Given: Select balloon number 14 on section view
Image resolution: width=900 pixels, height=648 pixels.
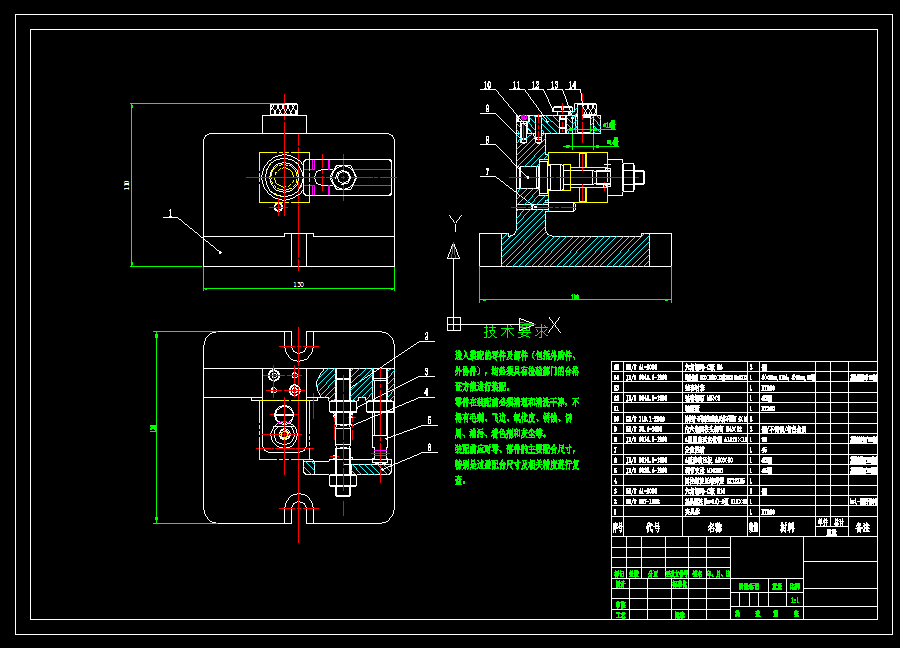Looking at the screenshot, I should [572, 85].
